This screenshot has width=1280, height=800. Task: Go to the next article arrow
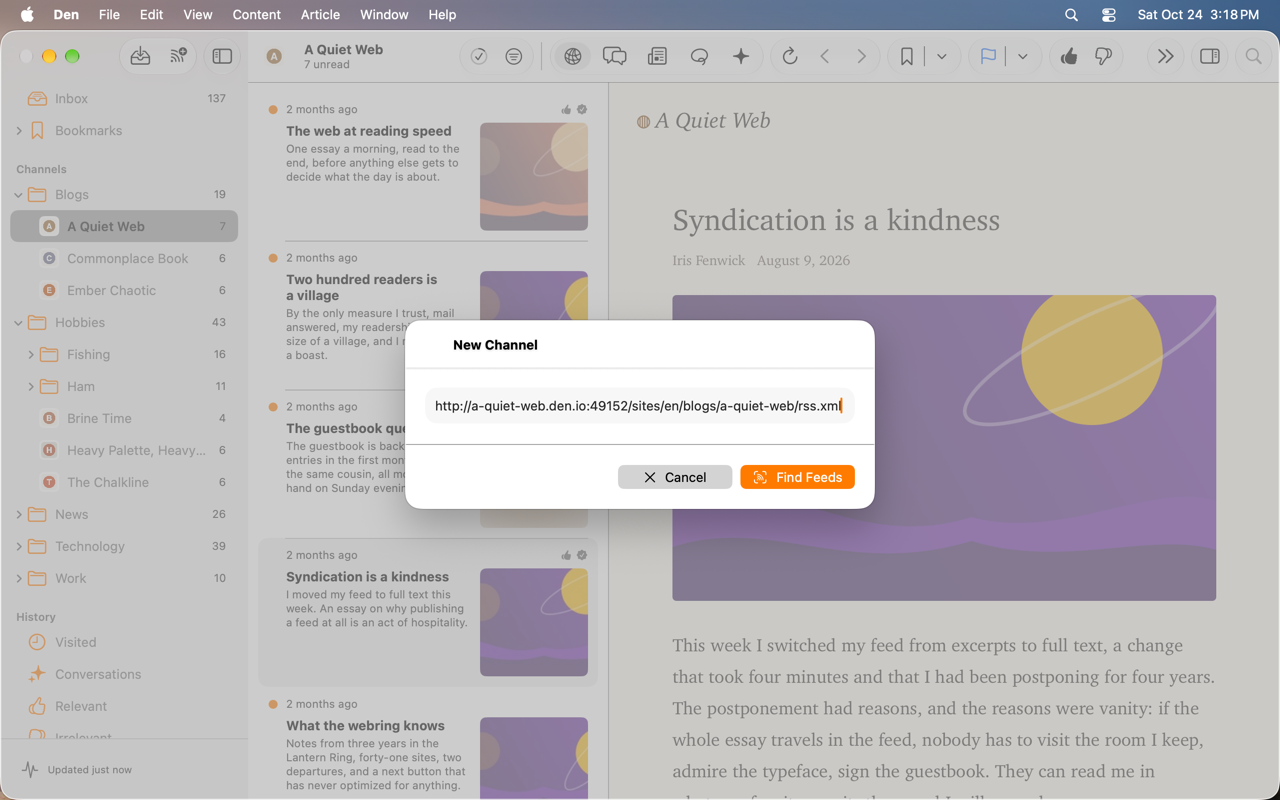[x=861, y=57]
